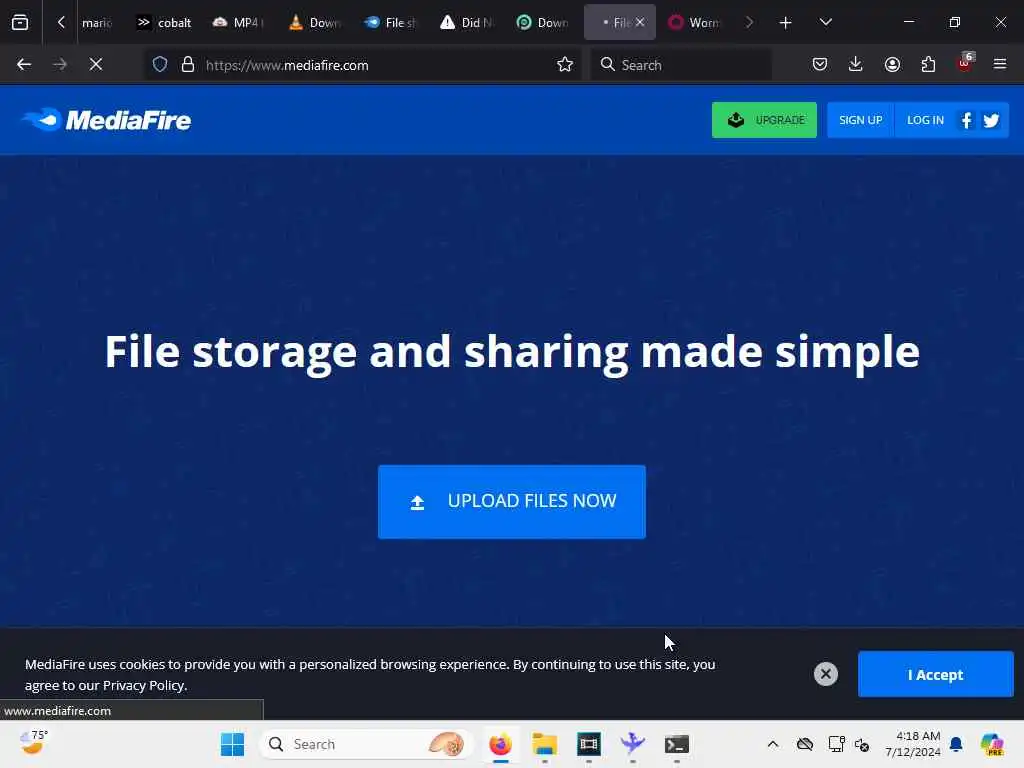Dismiss the cookie banner with X

(x=825, y=674)
